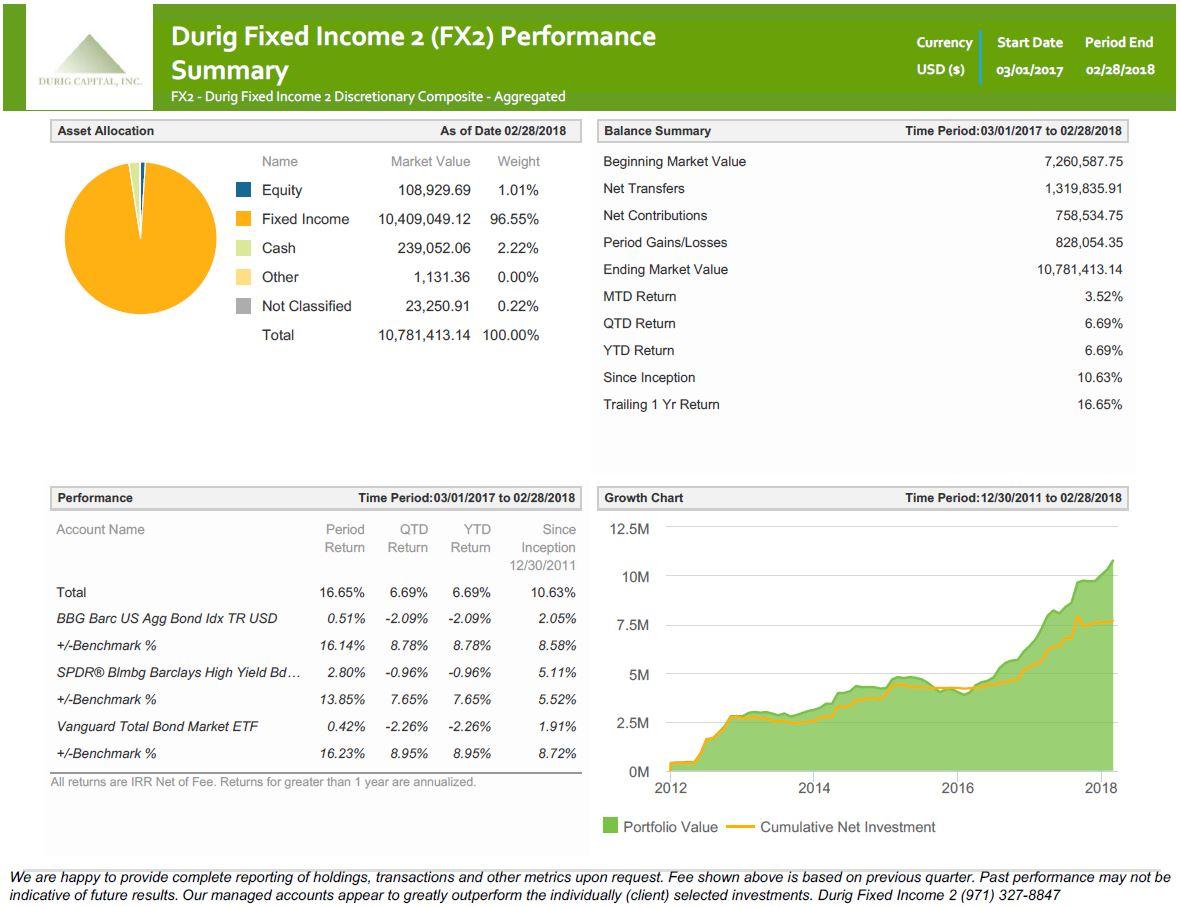Viewport: 1180px width, 907px height.
Task: Select the report title 'Durig Fixed Income 2 (FX2) Performance Summary'
Action: (x=413, y=53)
